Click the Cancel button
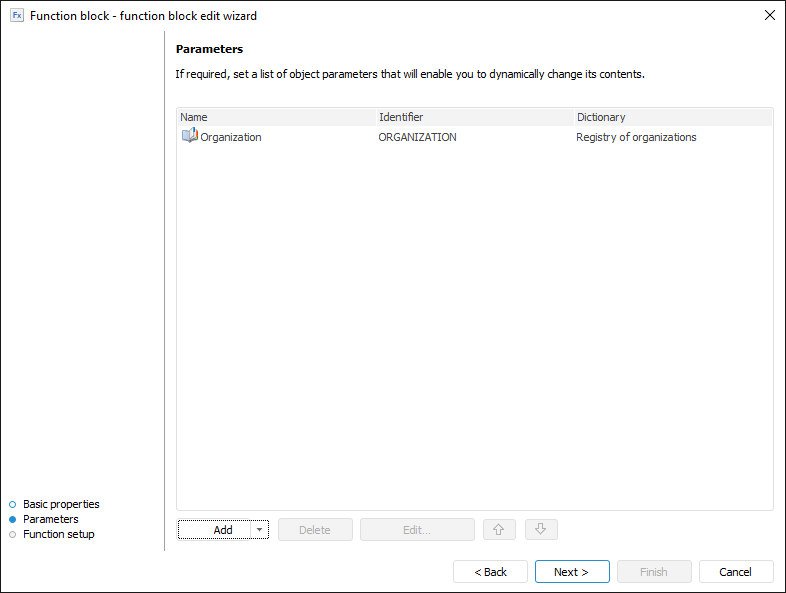Viewport: 786px width, 593px height. pos(736,572)
